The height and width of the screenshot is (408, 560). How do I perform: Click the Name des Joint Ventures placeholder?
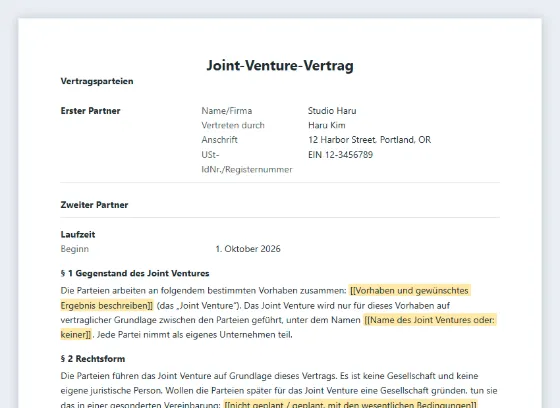[x=430, y=320]
